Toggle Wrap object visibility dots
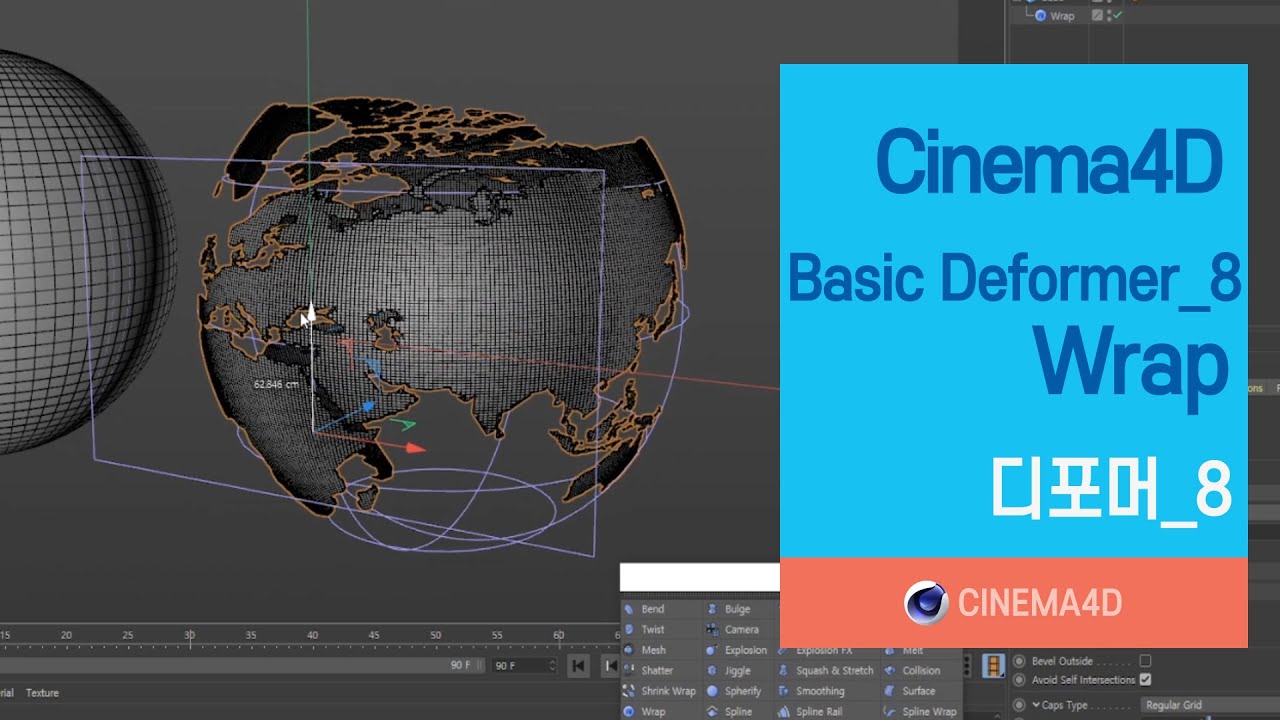Screen dimensions: 1280x720 coord(1108,16)
